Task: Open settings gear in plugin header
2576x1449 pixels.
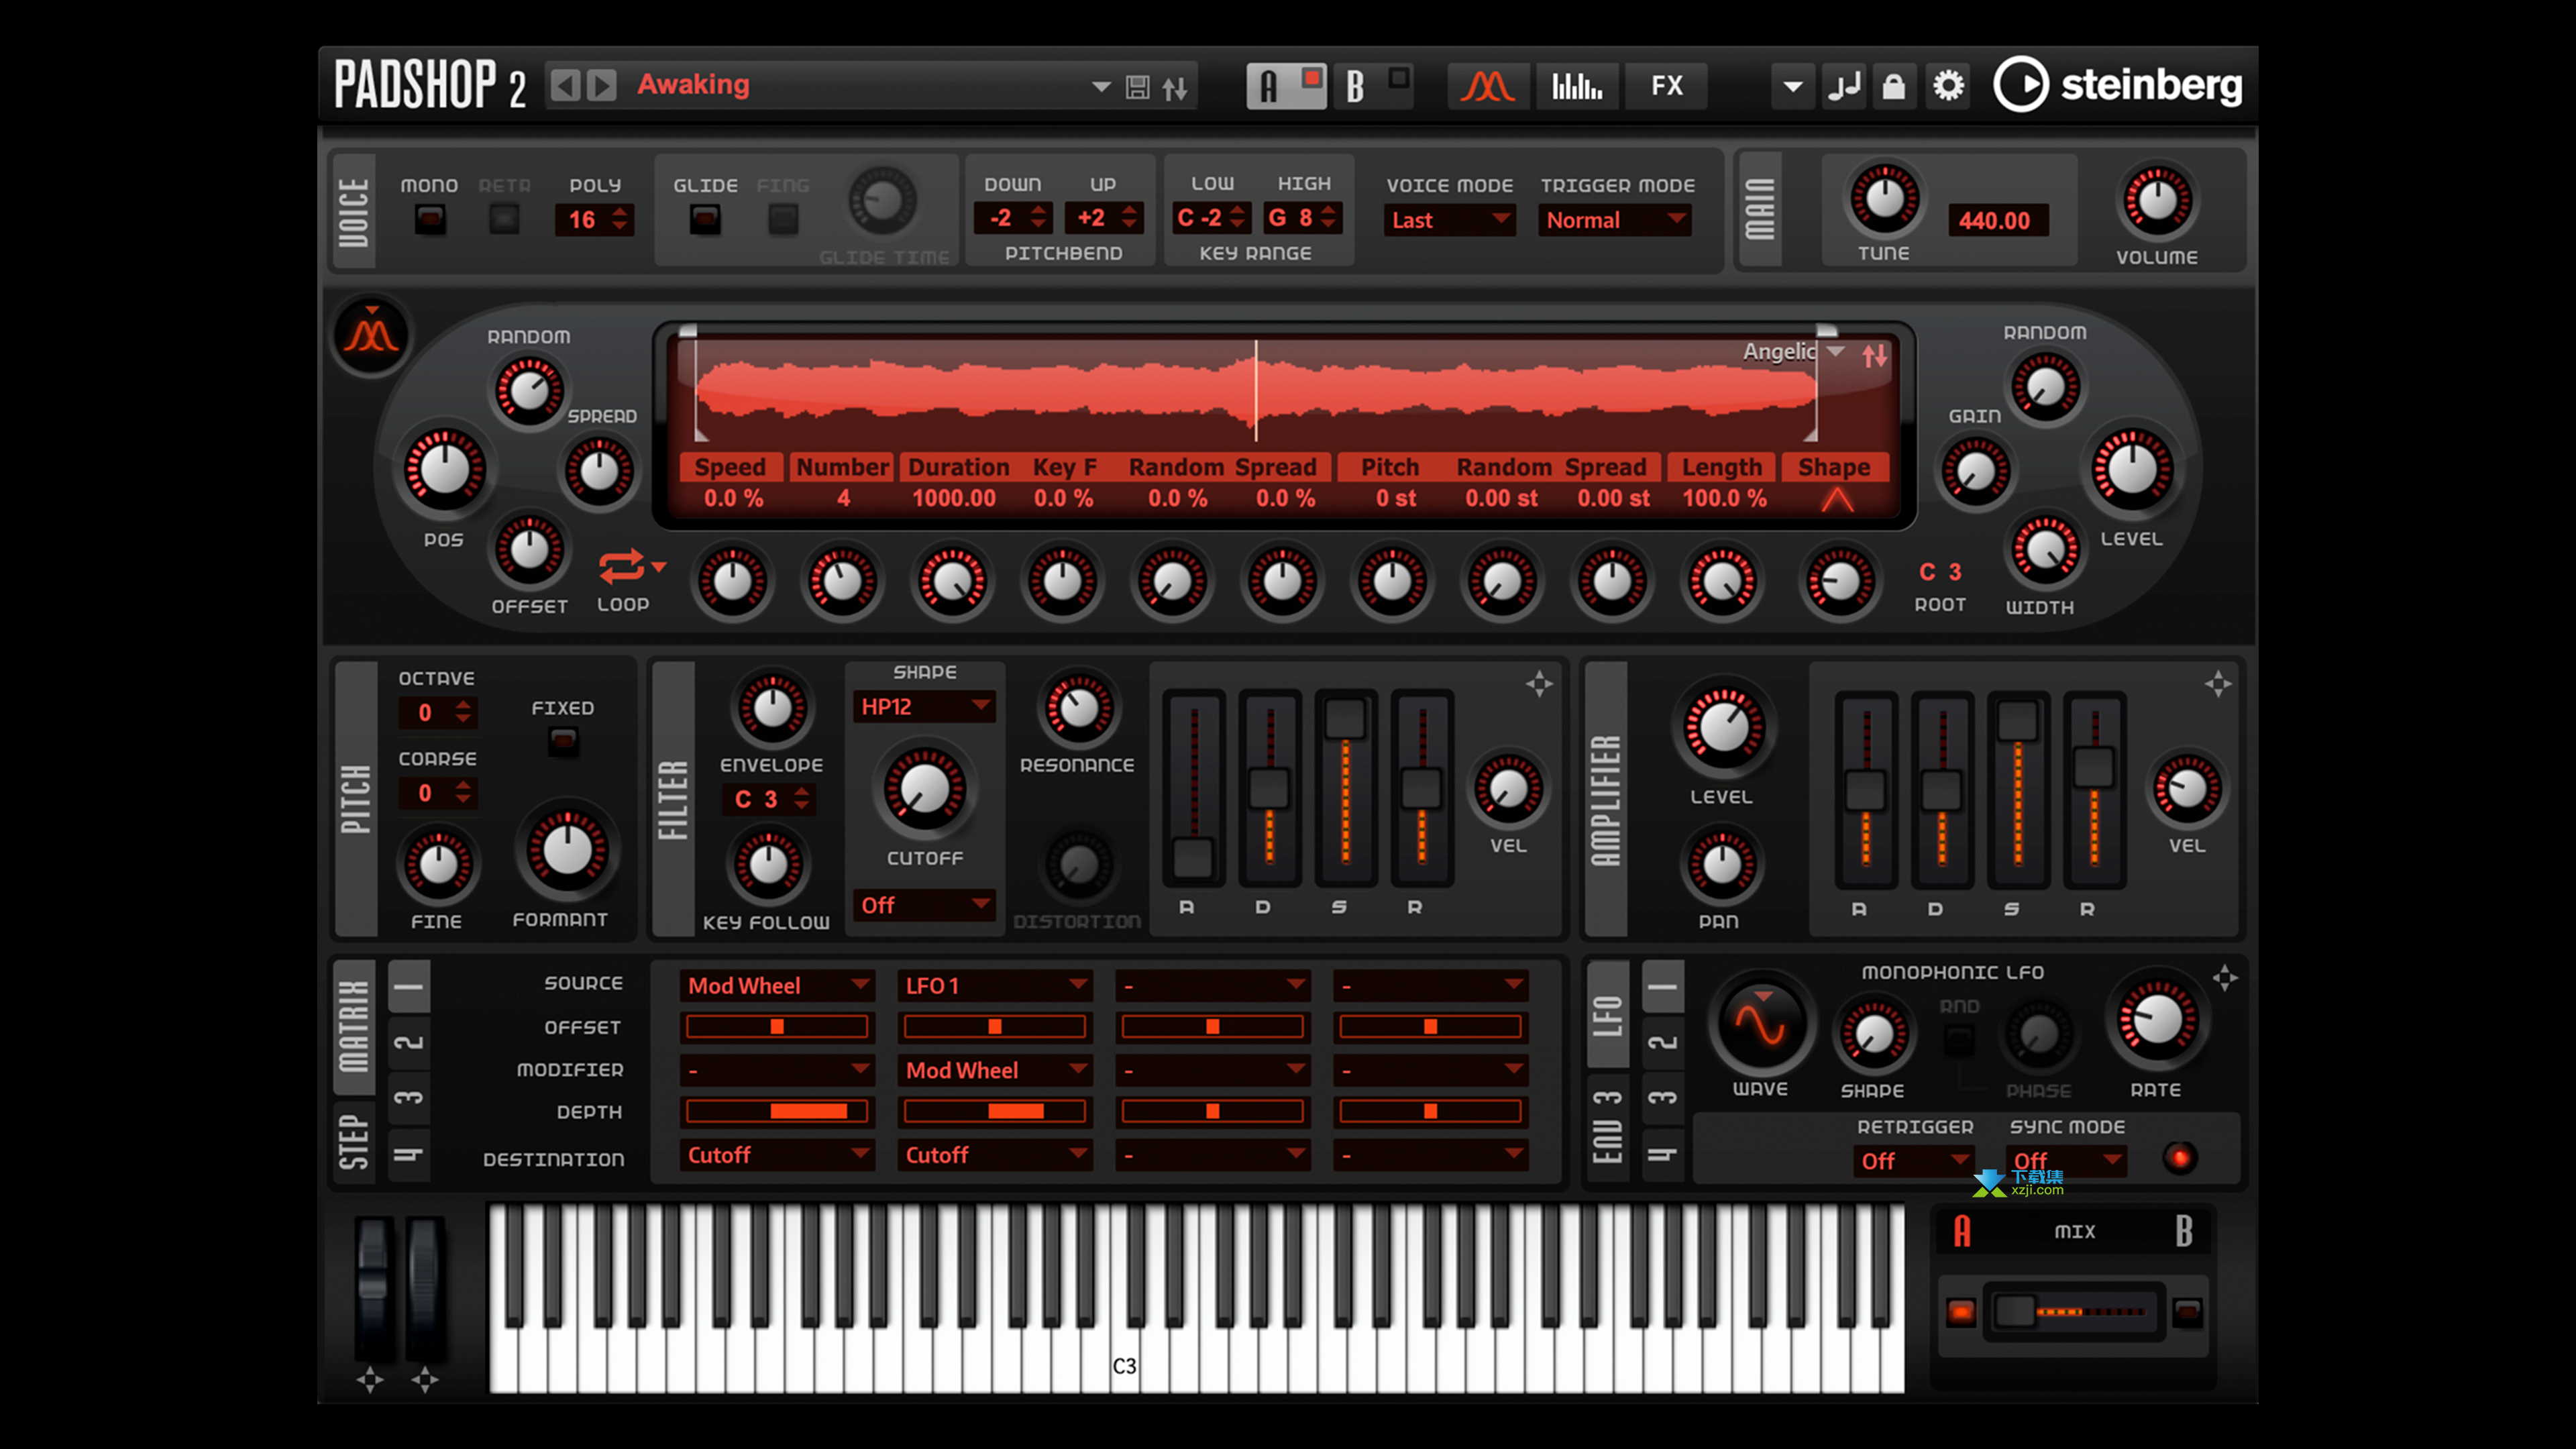Action: [1948, 86]
